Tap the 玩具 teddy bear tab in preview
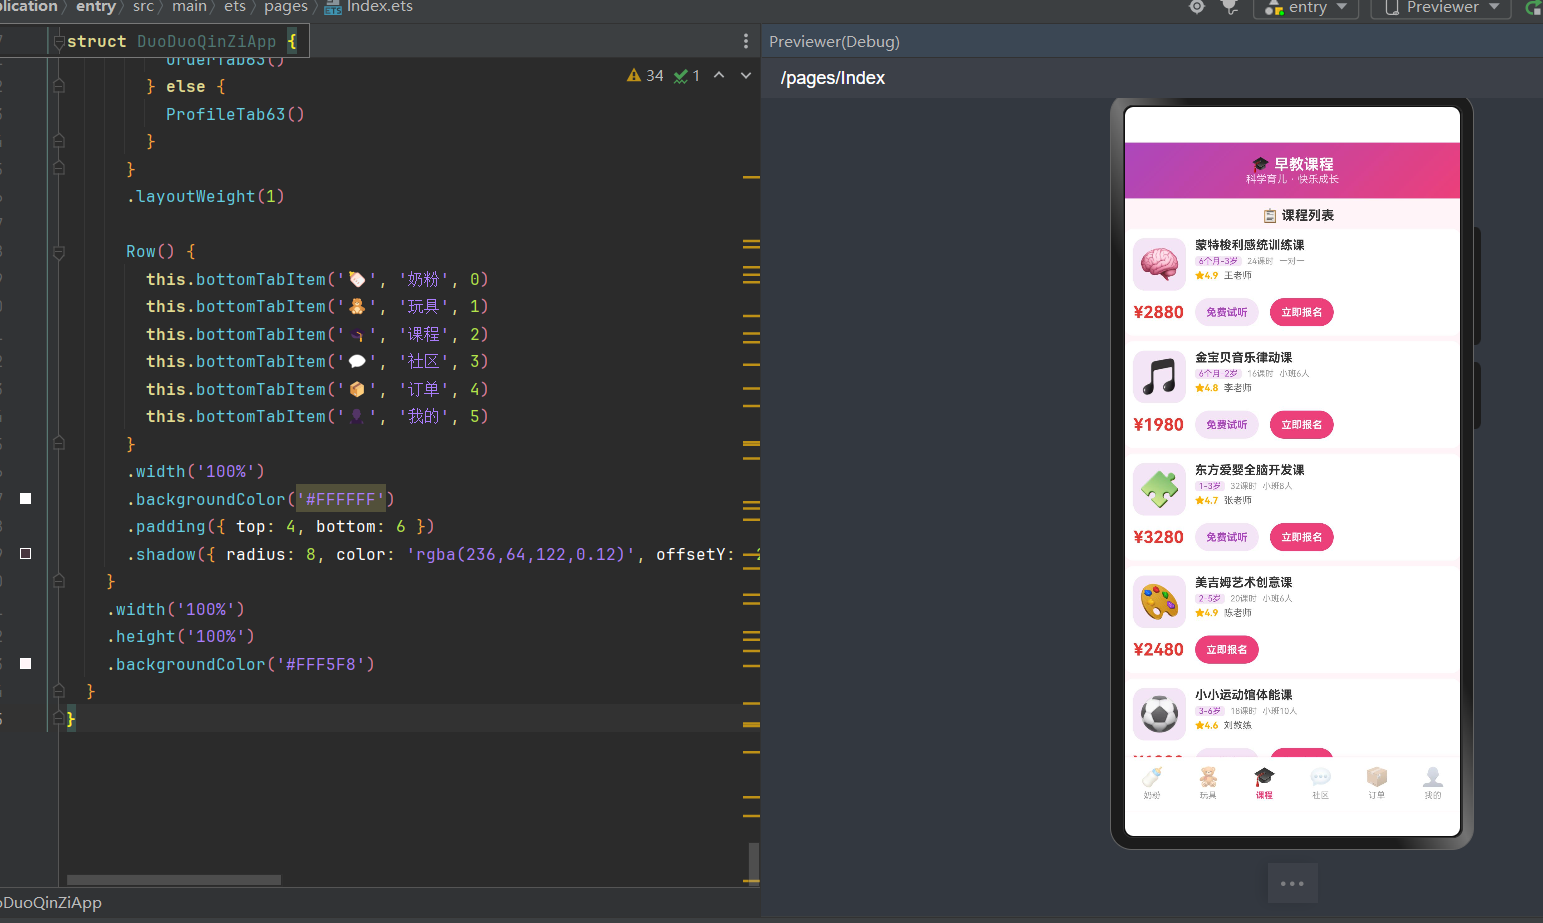Image resolution: width=1543 pixels, height=923 pixels. (x=1208, y=783)
